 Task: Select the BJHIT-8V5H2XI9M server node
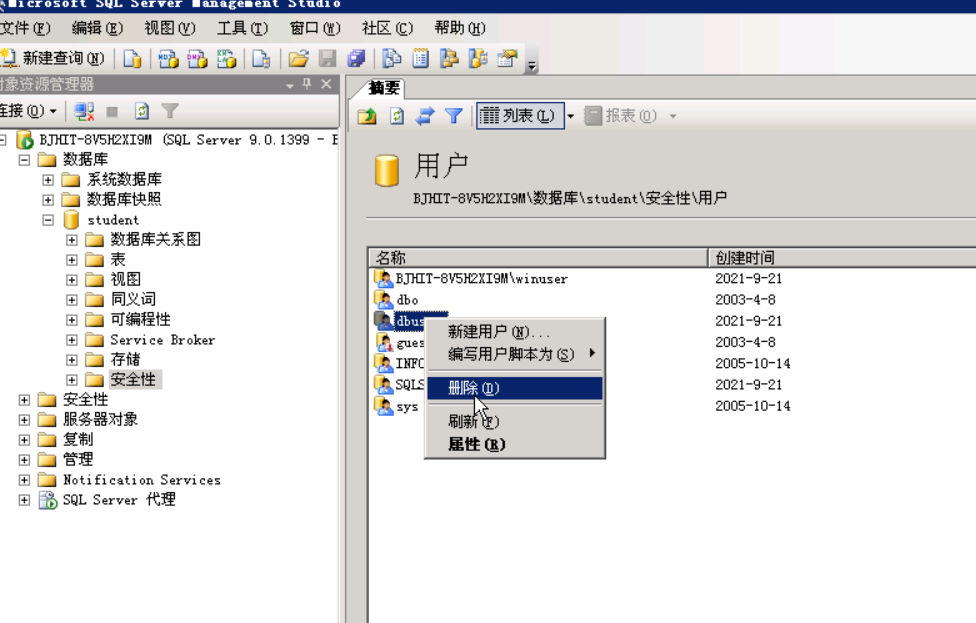pos(188,140)
